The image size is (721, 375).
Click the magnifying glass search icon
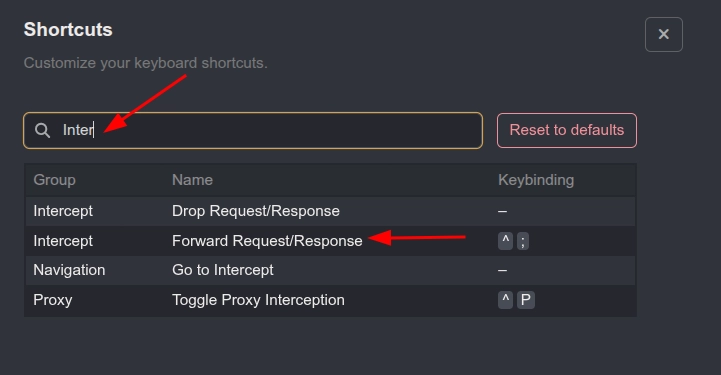click(x=42, y=131)
